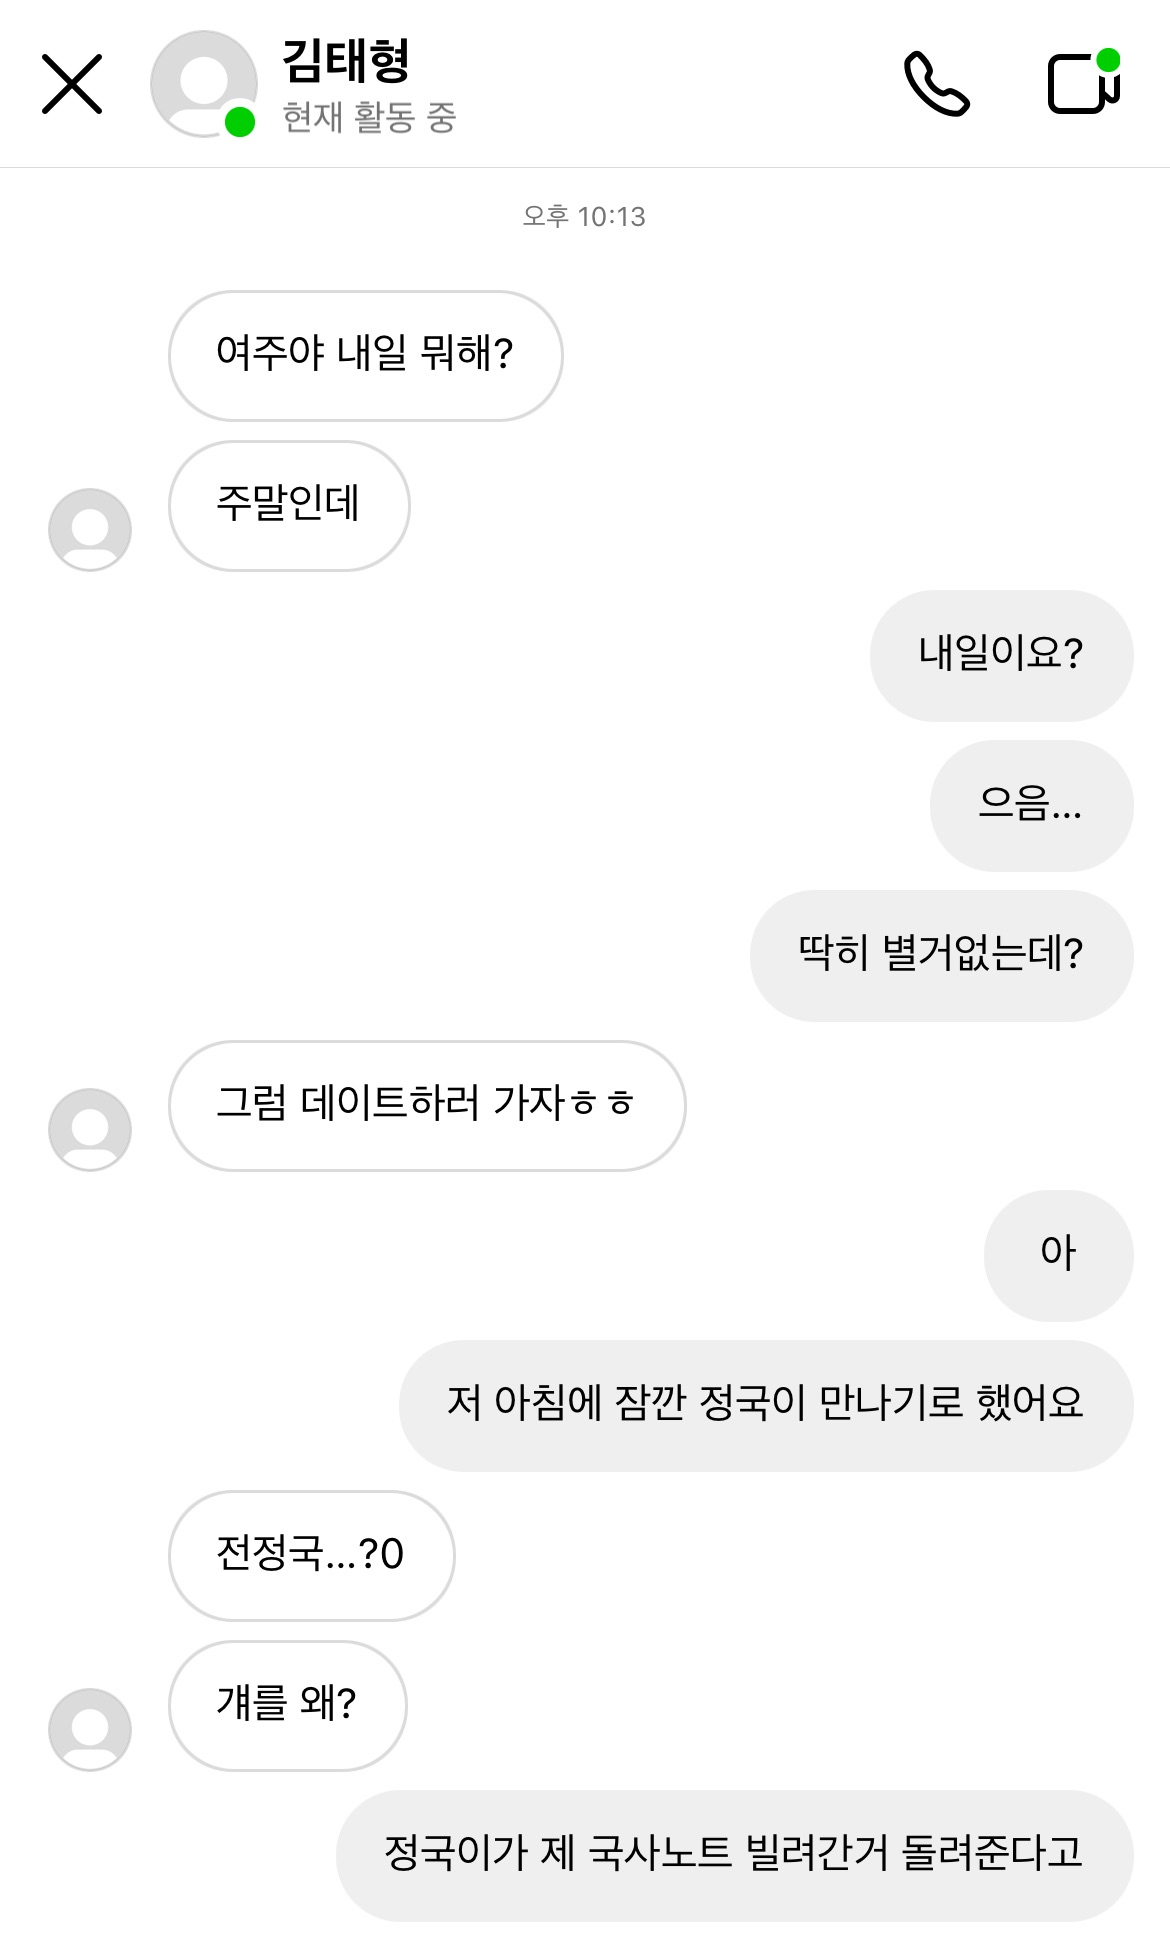1170x1933 pixels.
Task: Select the '그럼 데이트하러 가자ㅎㅎ' message bubble
Action: point(427,1105)
